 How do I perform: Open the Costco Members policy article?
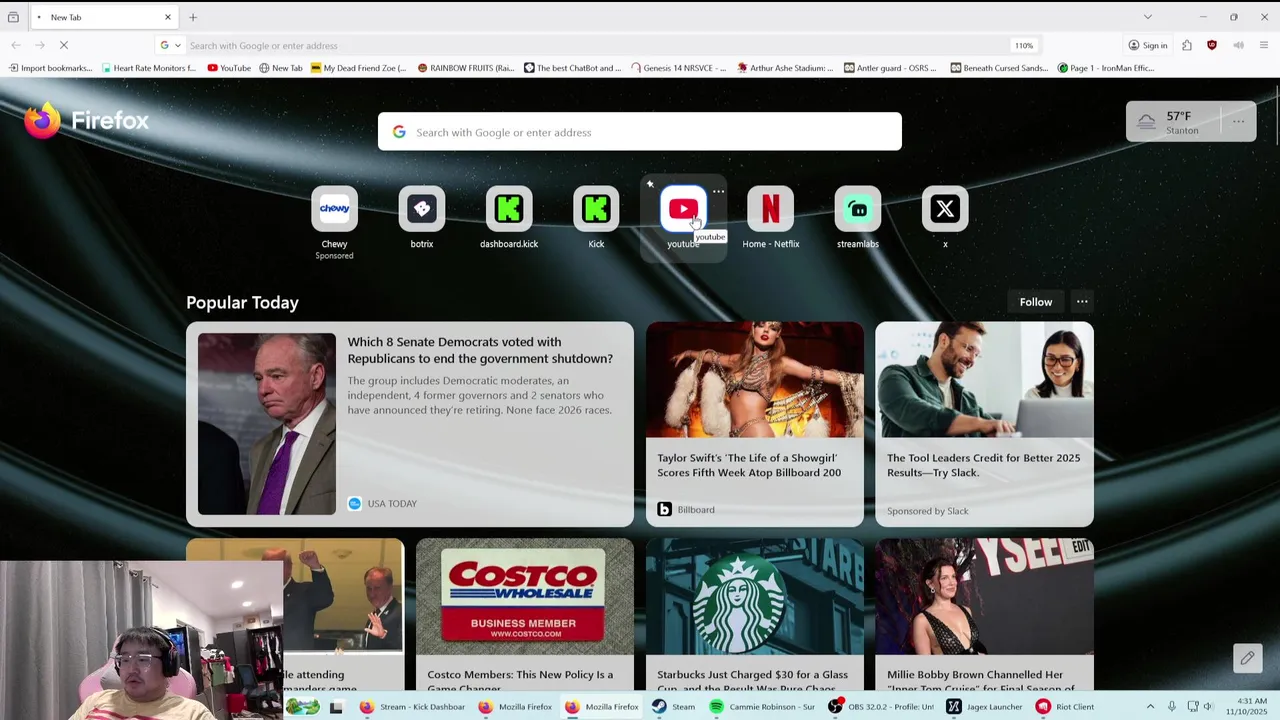point(525,614)
